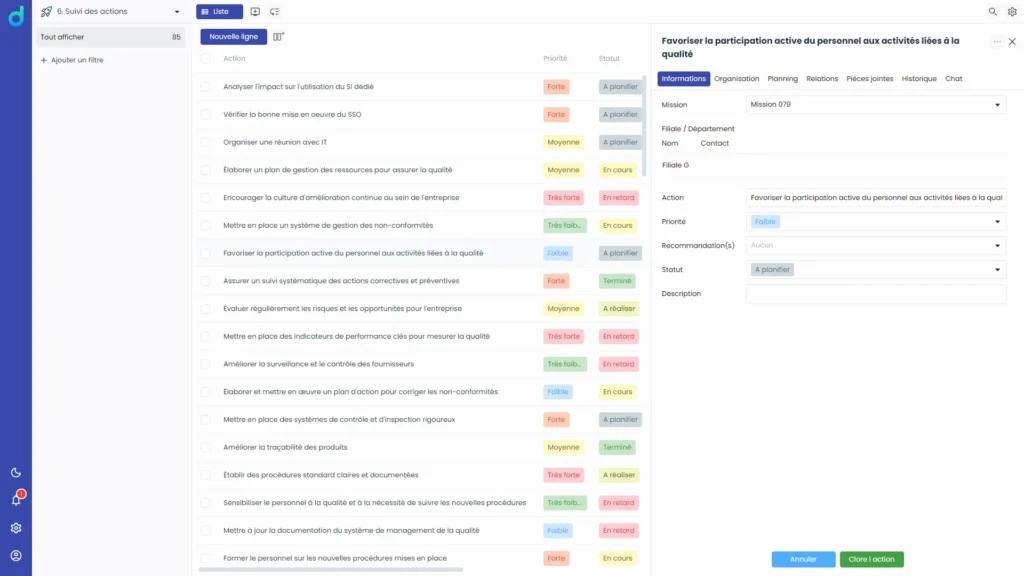Open the settings gear in the sidebar
This screenshot has height=576, width=1024.
(14, 528)
